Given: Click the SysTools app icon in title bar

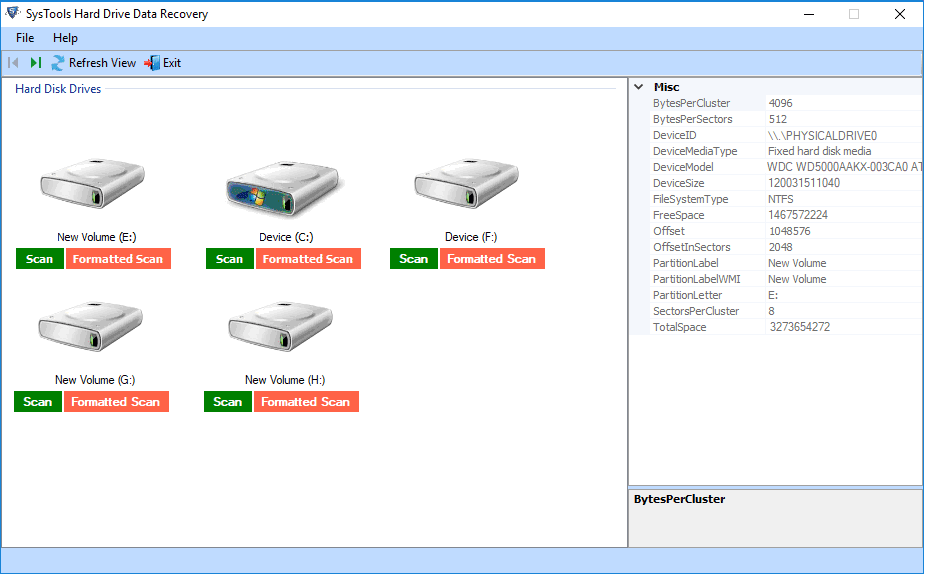Looking at the screenshot, I should pyautogui.click(x=12, y=14).
